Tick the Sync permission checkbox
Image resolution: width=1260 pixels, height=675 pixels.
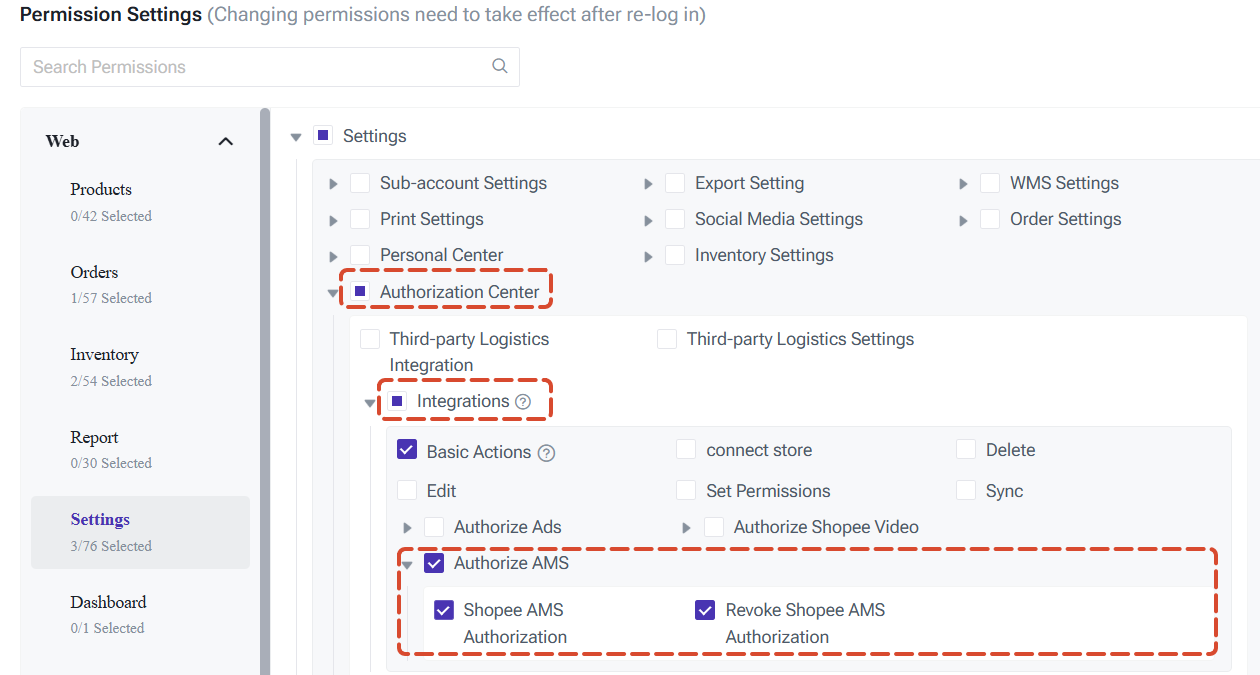pyautogui.click(x=966, y=490)
